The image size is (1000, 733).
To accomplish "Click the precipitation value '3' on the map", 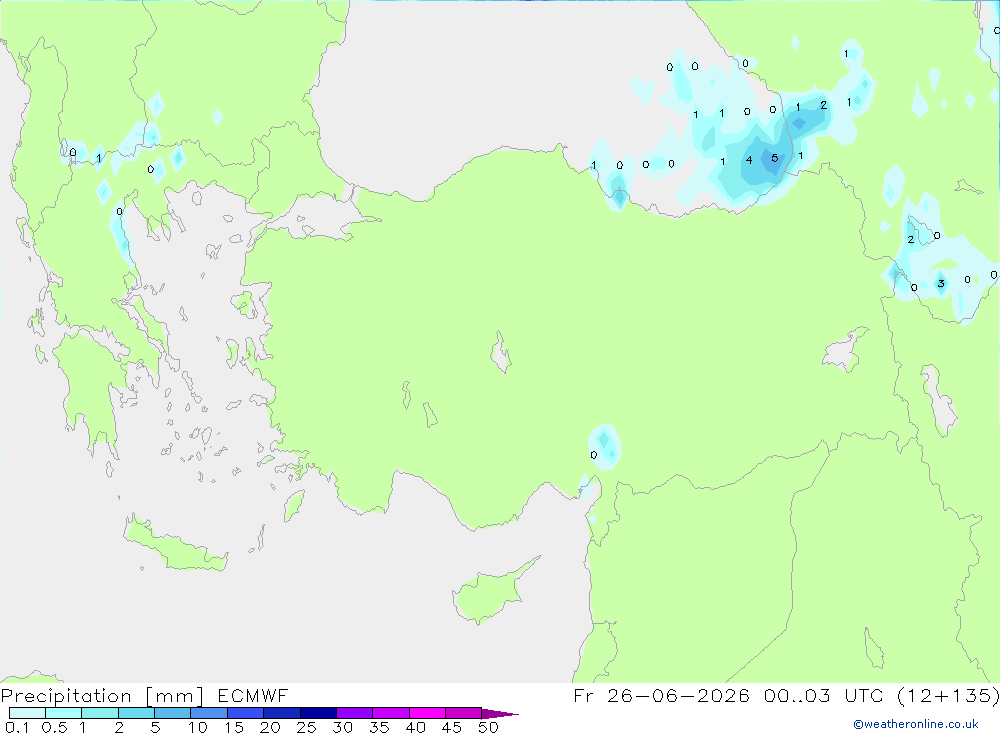I will click(941, 283).
